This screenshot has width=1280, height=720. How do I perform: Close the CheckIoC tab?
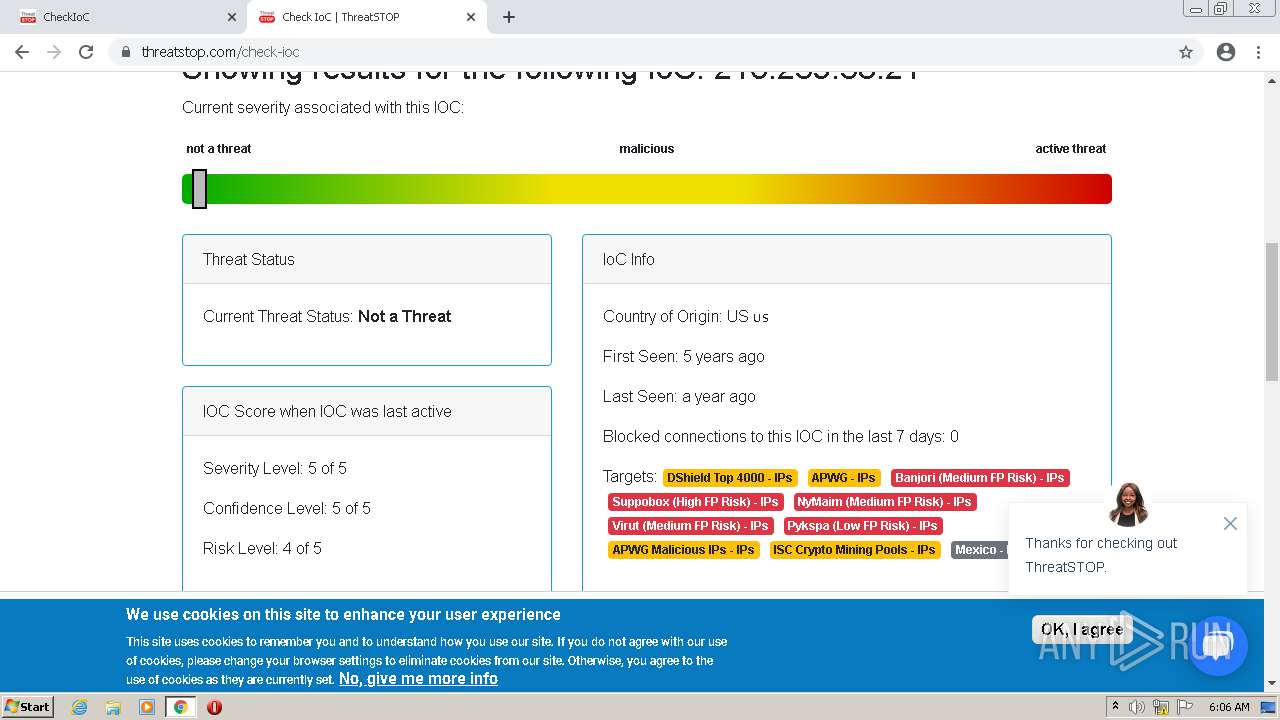[x=231, y=17]
